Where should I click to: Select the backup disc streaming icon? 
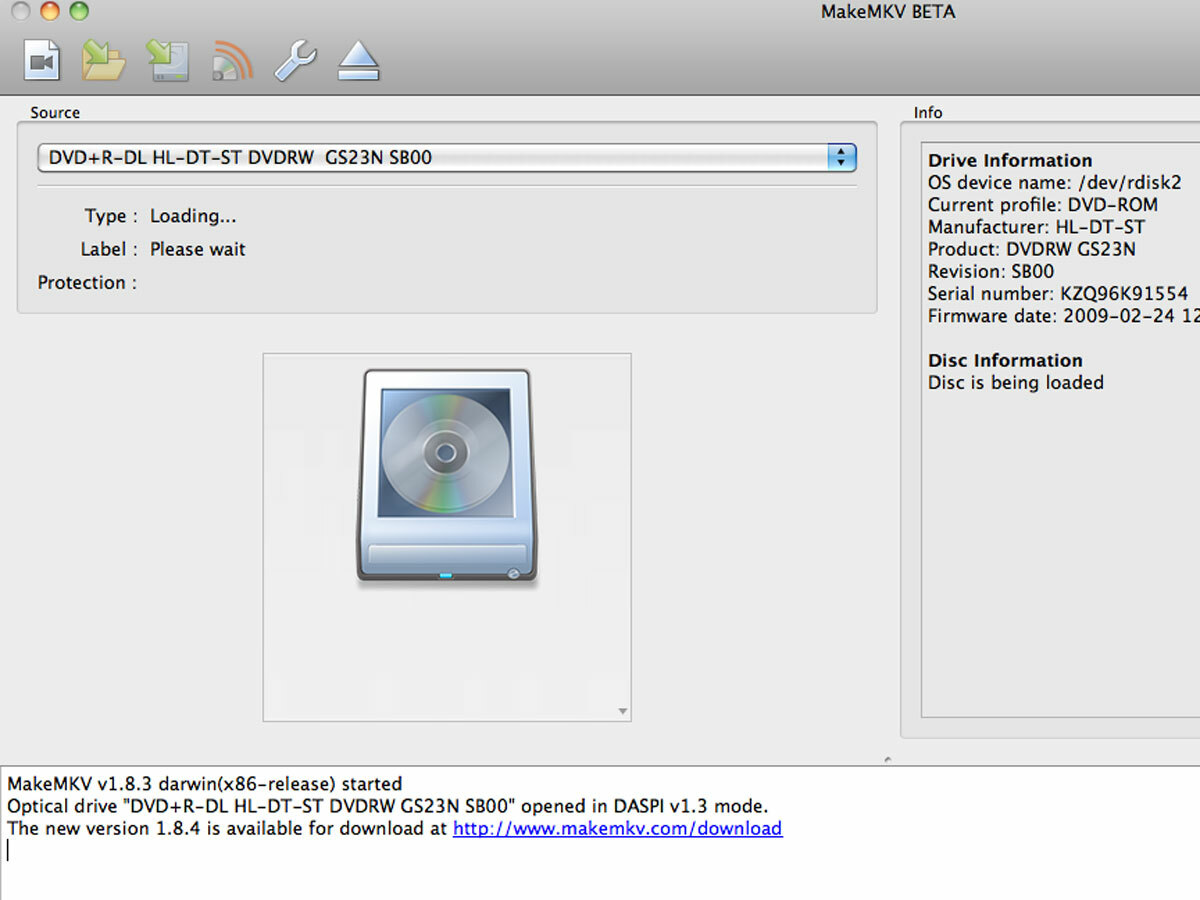tap(229, 59)
